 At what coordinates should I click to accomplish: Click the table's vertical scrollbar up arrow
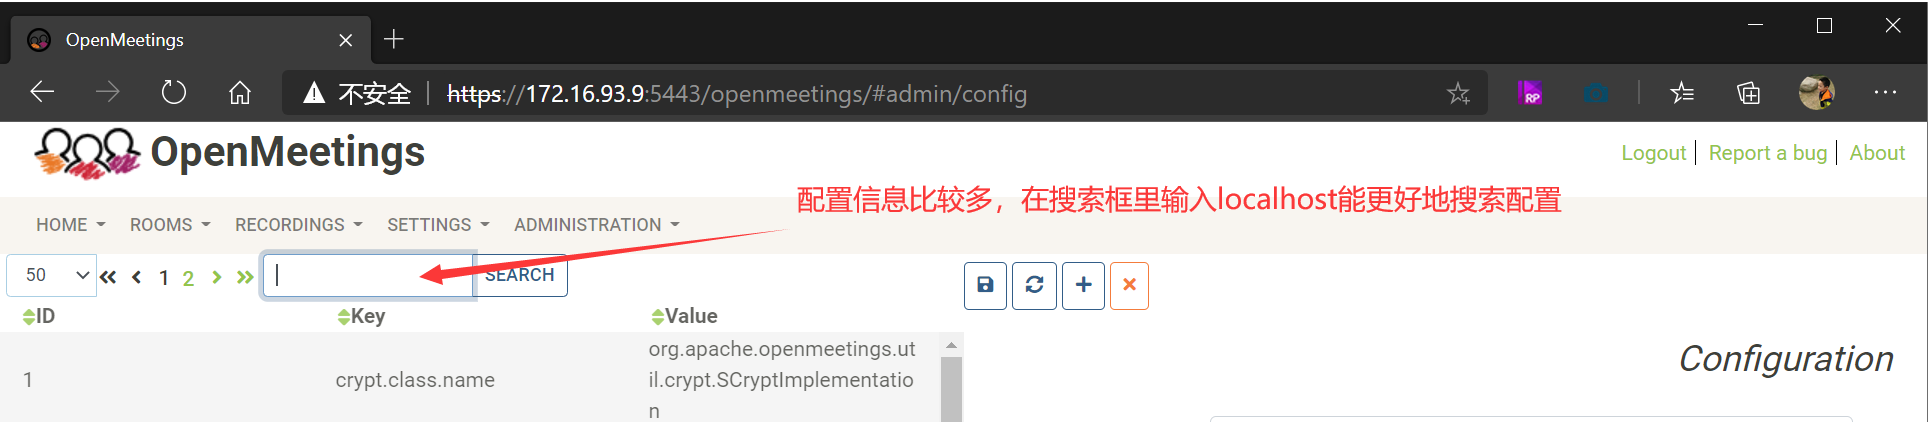pos(951,345)
